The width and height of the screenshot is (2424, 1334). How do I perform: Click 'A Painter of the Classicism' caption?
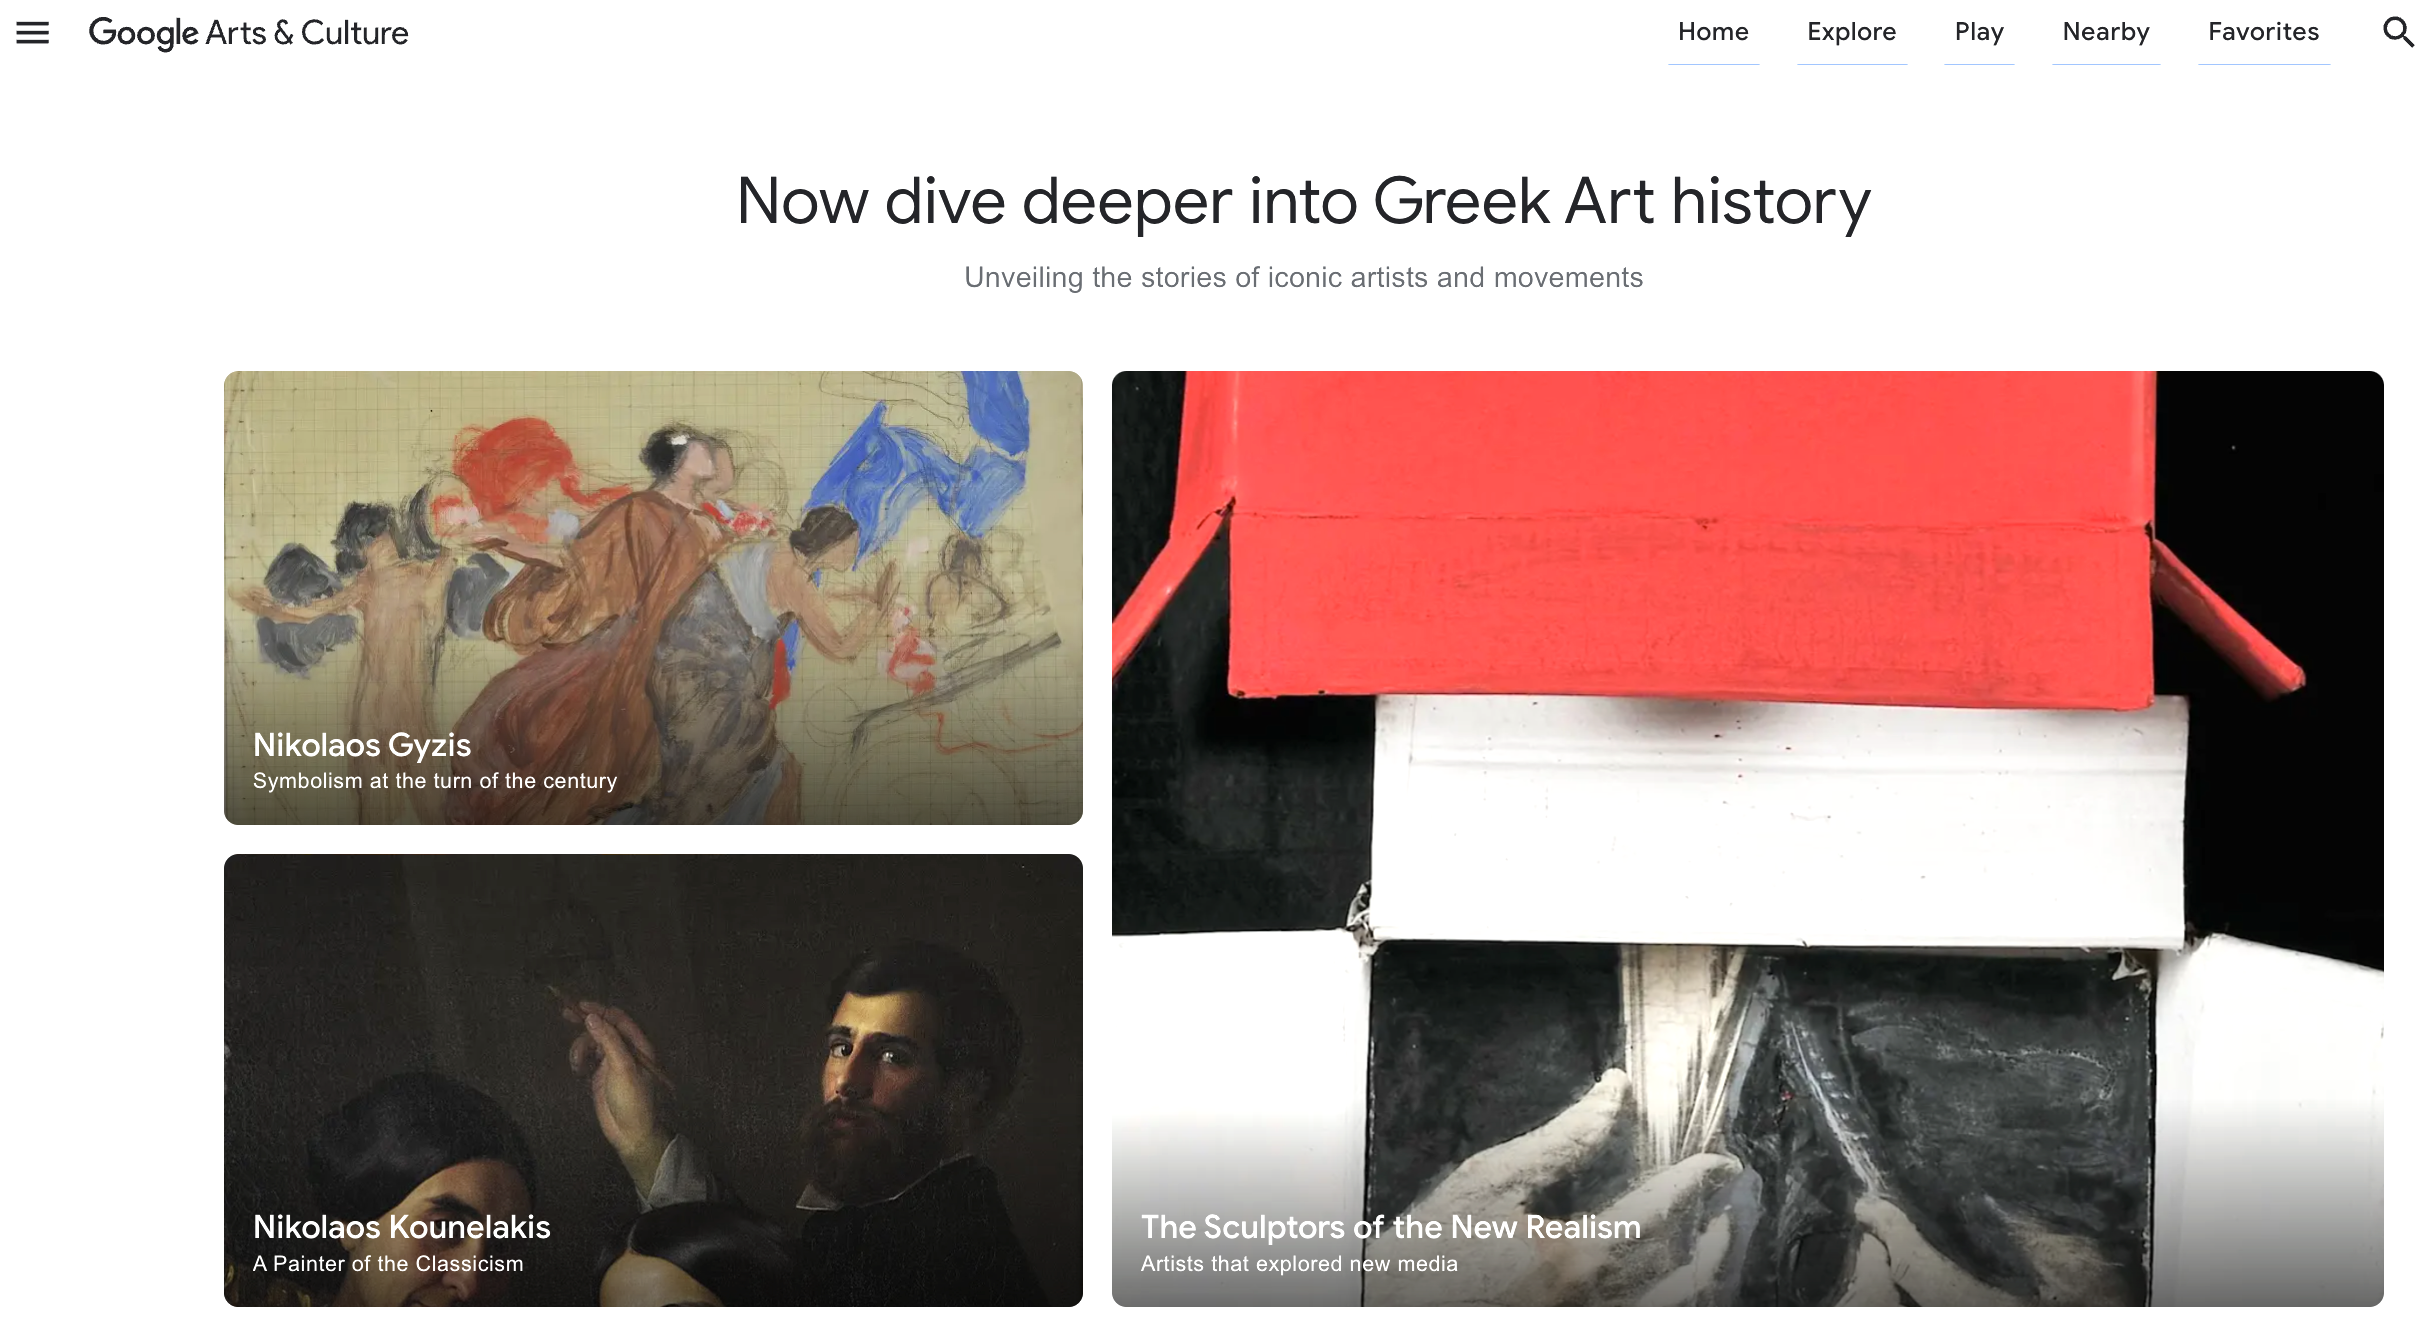click(388, 1264)
